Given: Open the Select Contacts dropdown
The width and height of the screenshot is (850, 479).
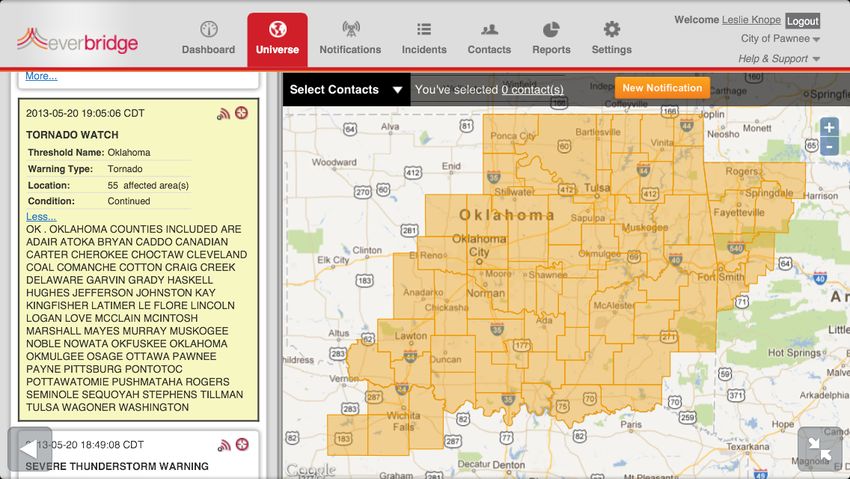Looking at the screenshot, I should pos(346,89).
